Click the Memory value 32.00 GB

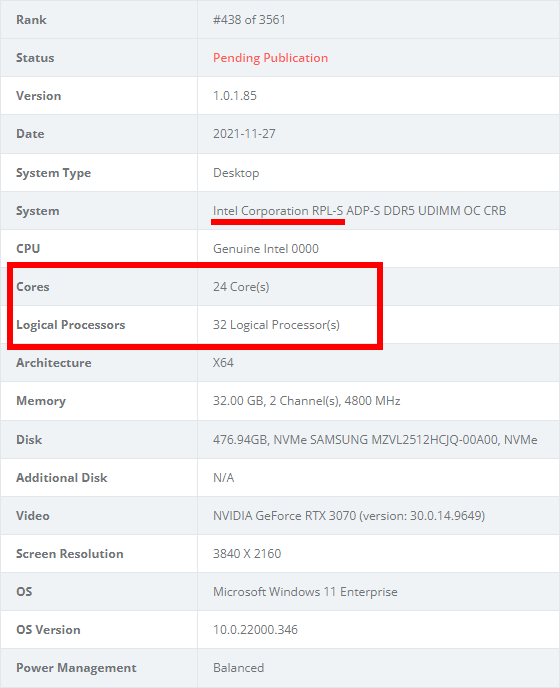click(307, 401)
